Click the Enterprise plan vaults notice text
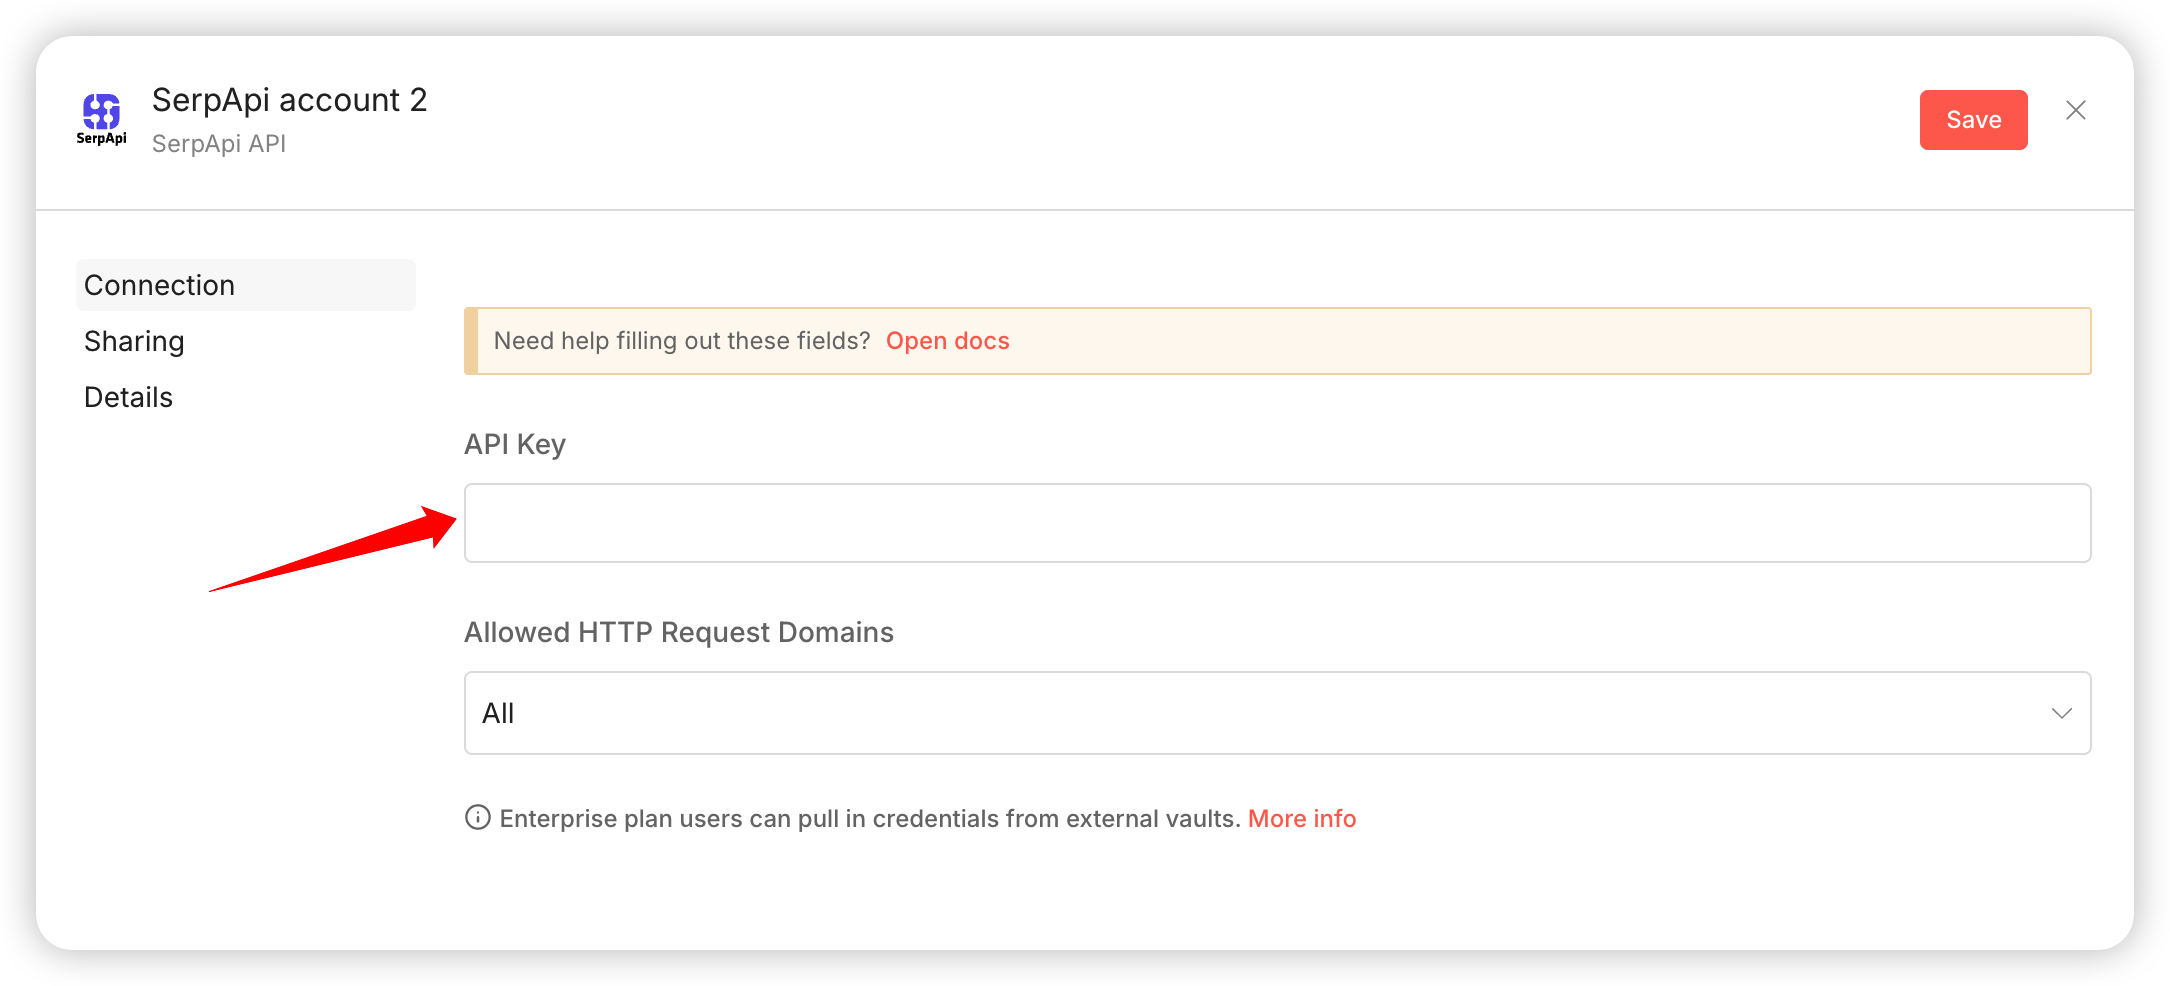Viewport: 2170px width, 986px height. pyautogui.click(x=869, y=819)
